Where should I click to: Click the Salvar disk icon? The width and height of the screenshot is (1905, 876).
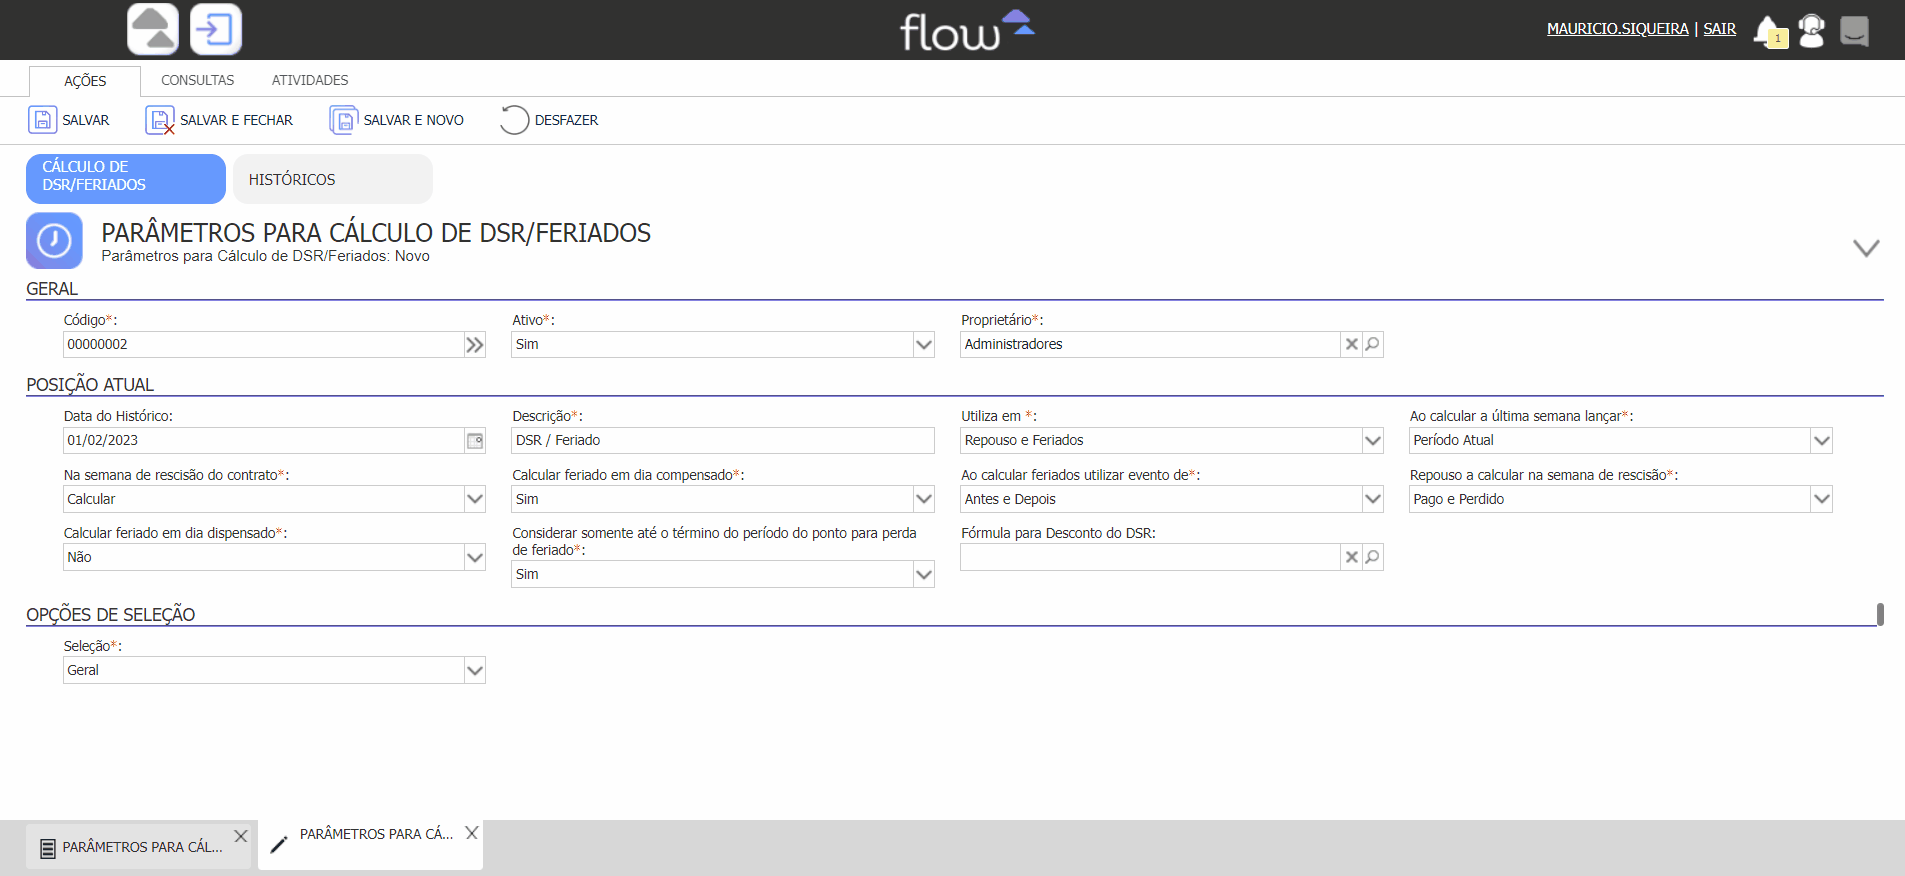42,120
